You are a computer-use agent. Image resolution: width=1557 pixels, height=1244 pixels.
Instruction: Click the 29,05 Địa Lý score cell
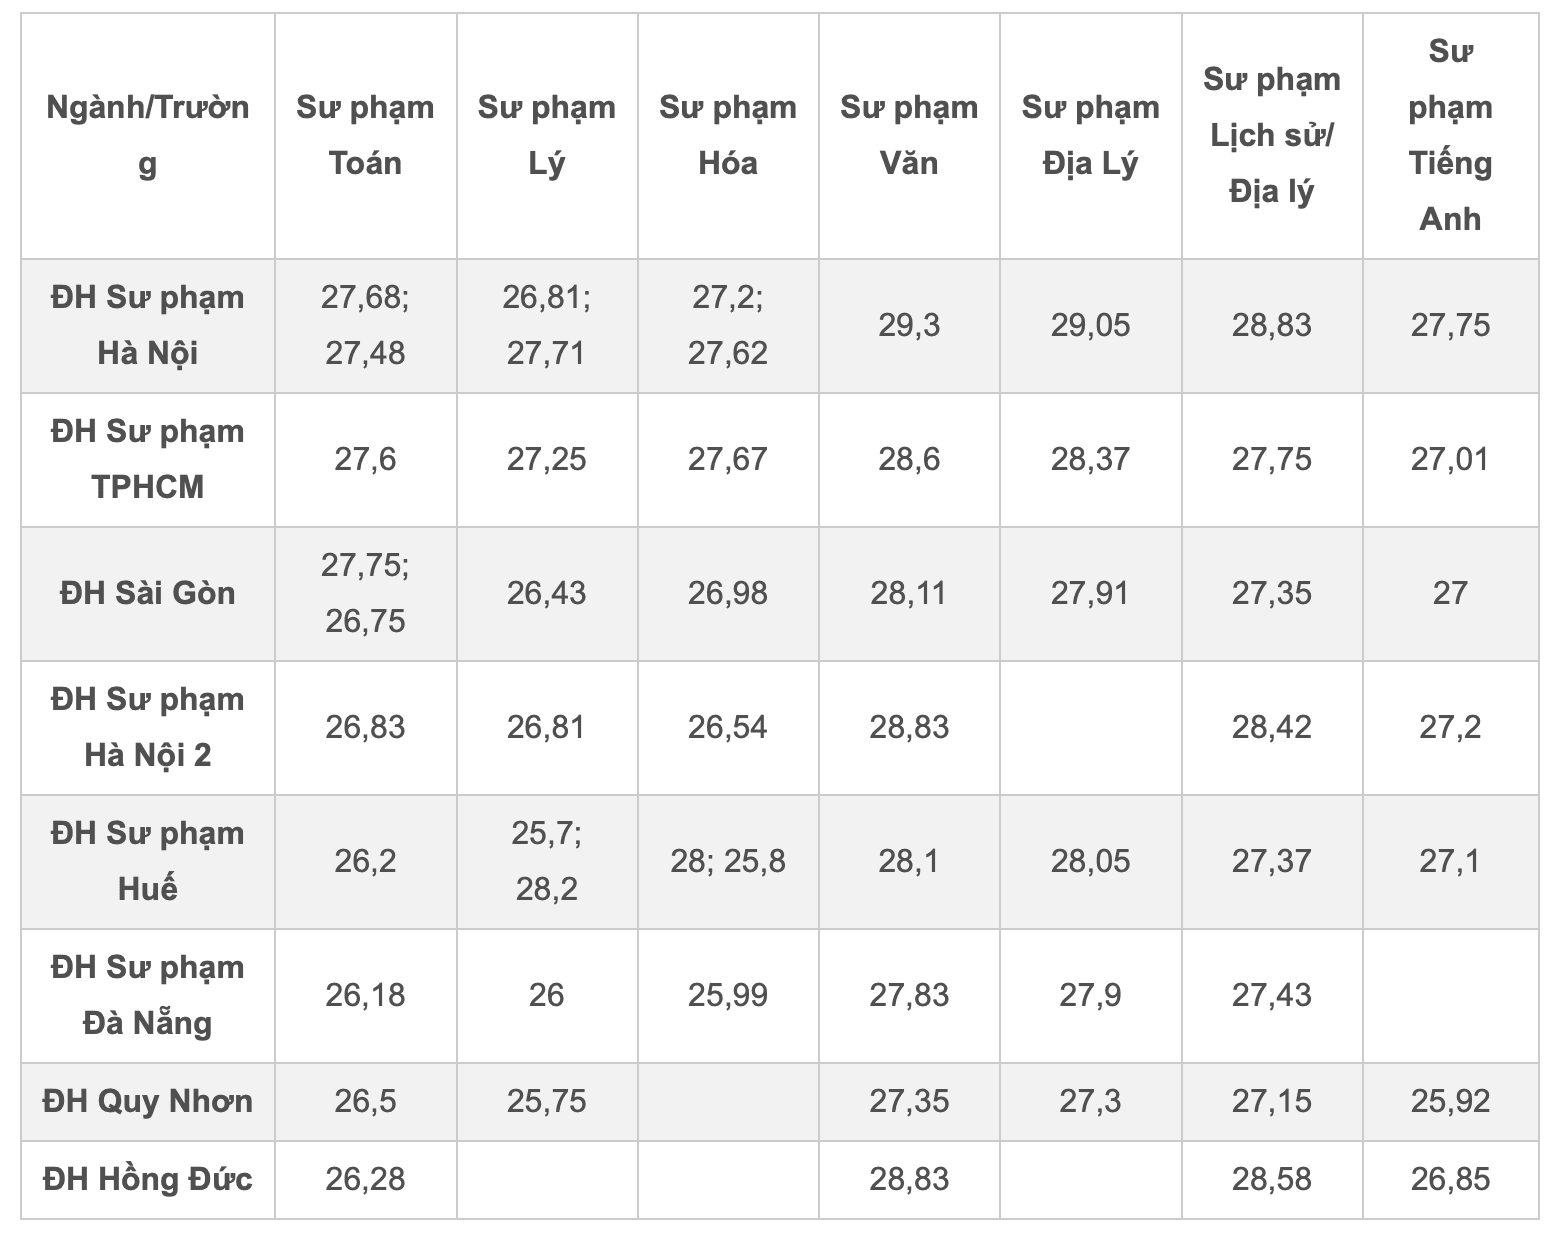(x=1090, y=325)
